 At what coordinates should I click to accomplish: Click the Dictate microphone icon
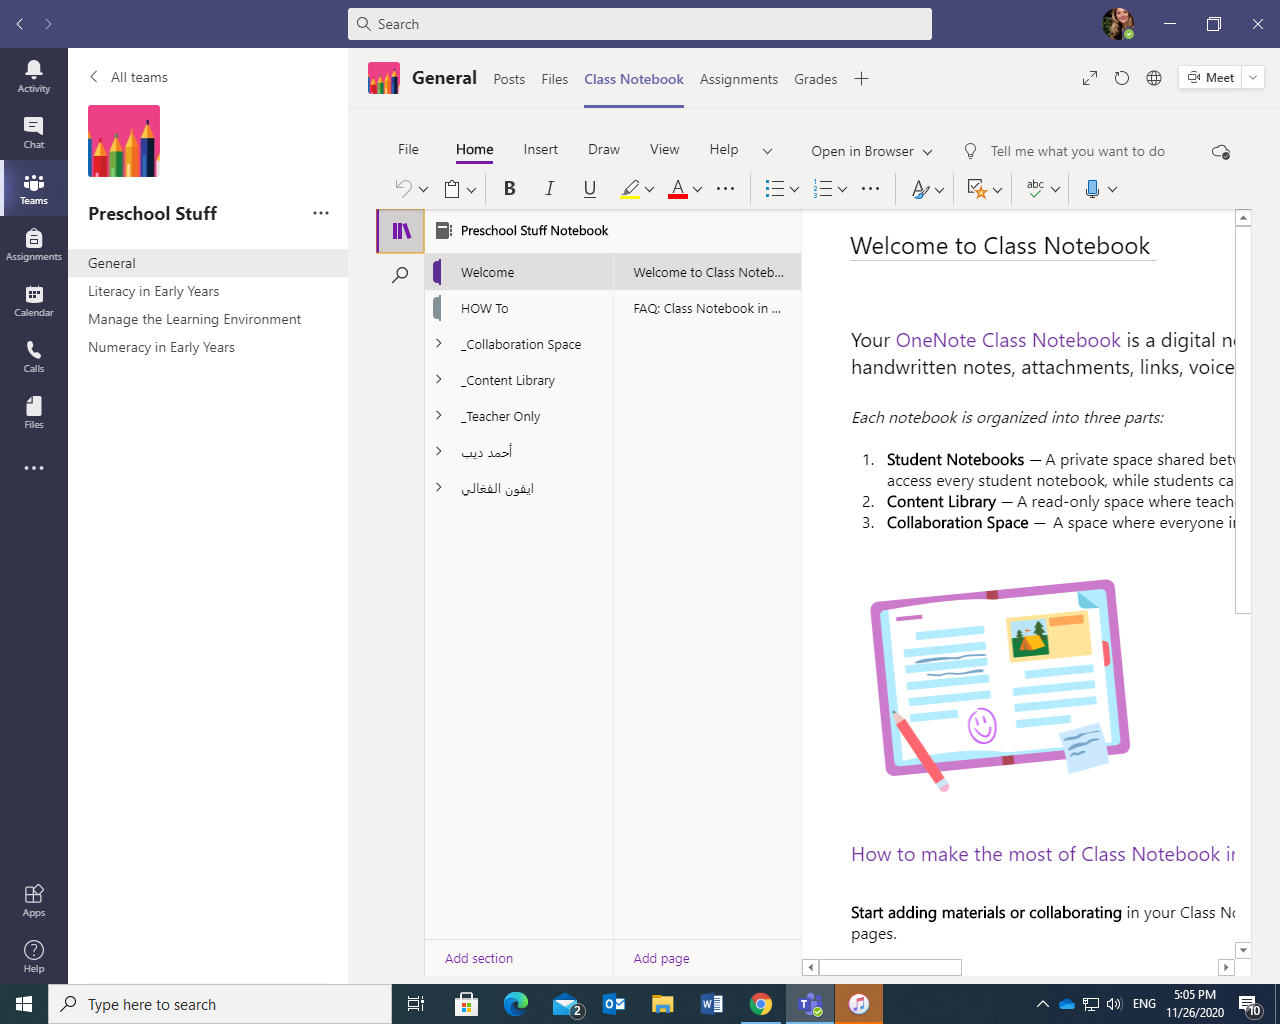point(1092,188)
